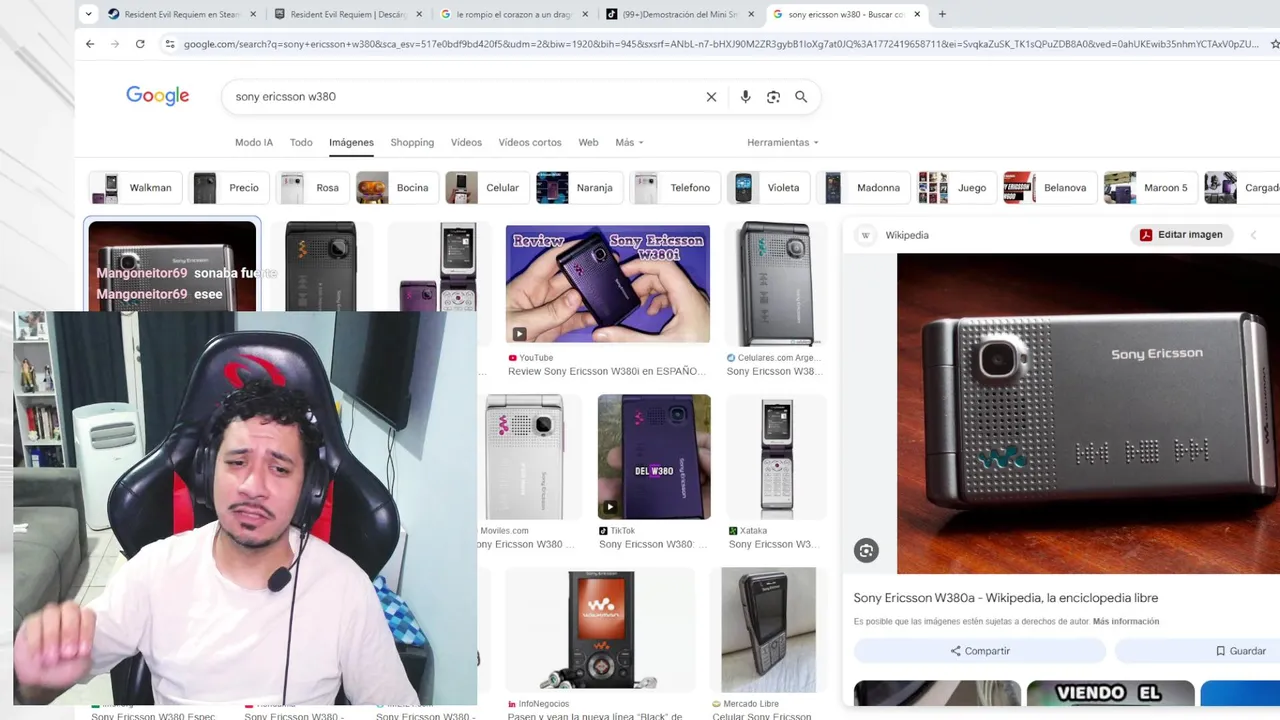Filter images by Rosa chip

click(312, 187)
